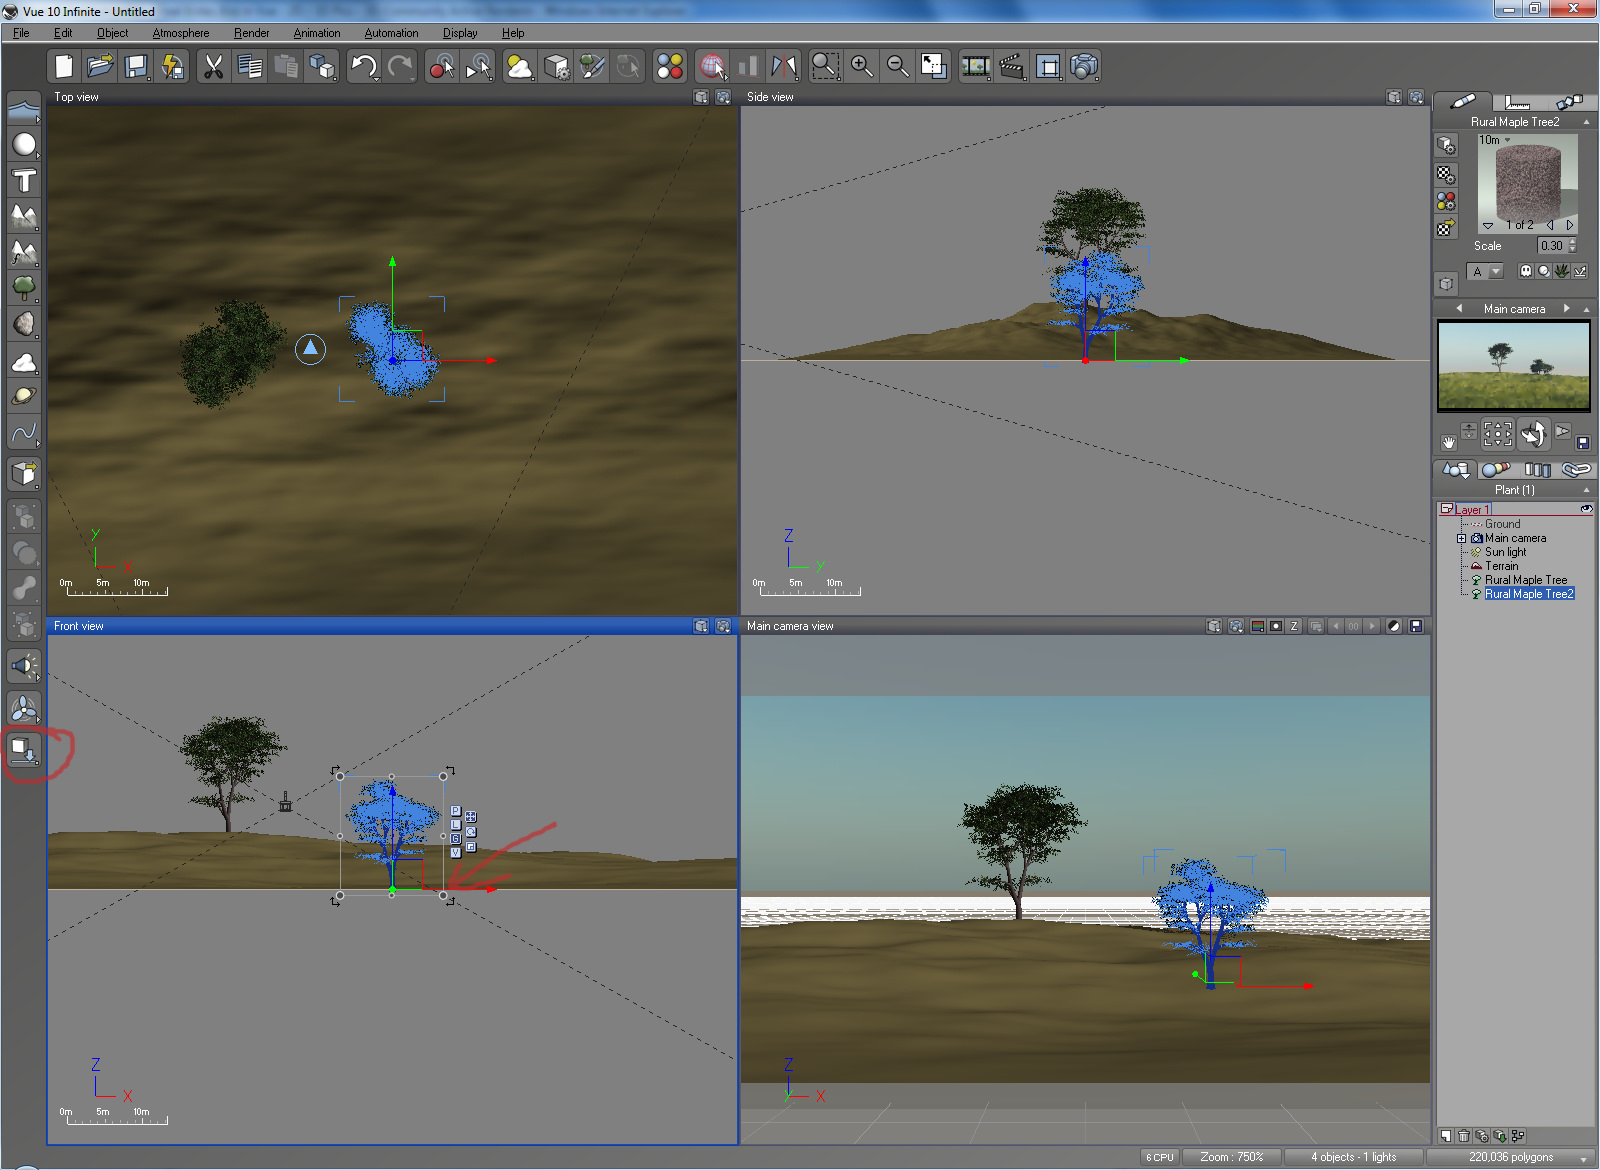Toggle the ghost option icon in material panel
This screenshot has height=1170, width=1600.
pos(1526,271)
